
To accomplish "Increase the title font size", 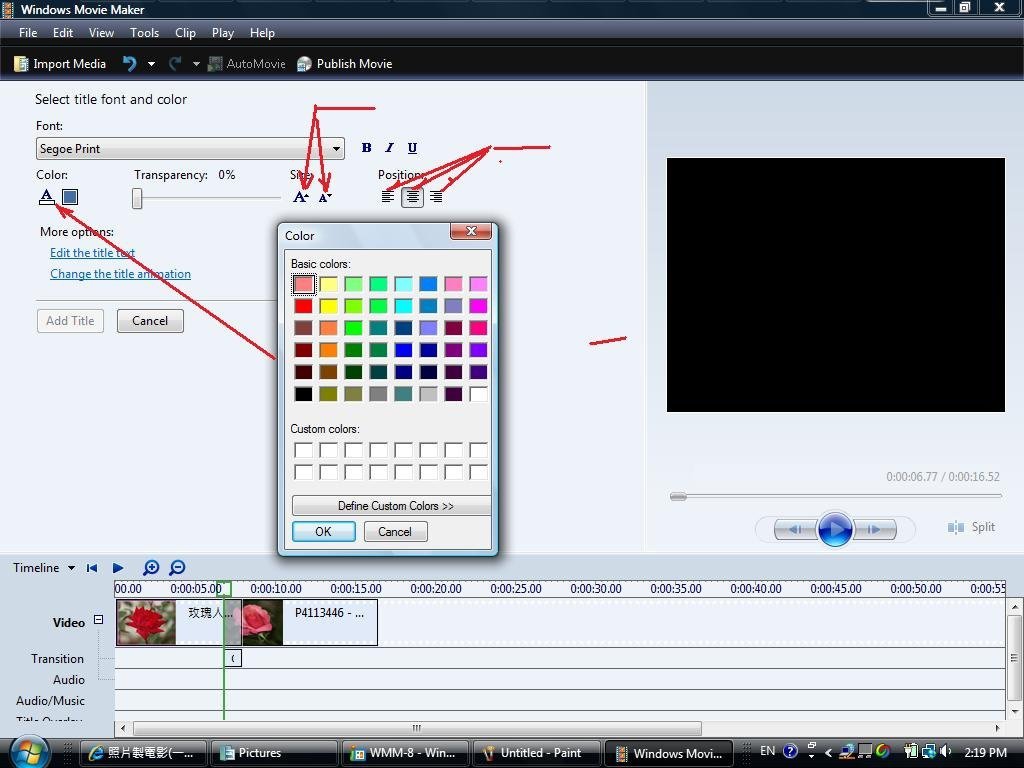I will tap(300, 197).
